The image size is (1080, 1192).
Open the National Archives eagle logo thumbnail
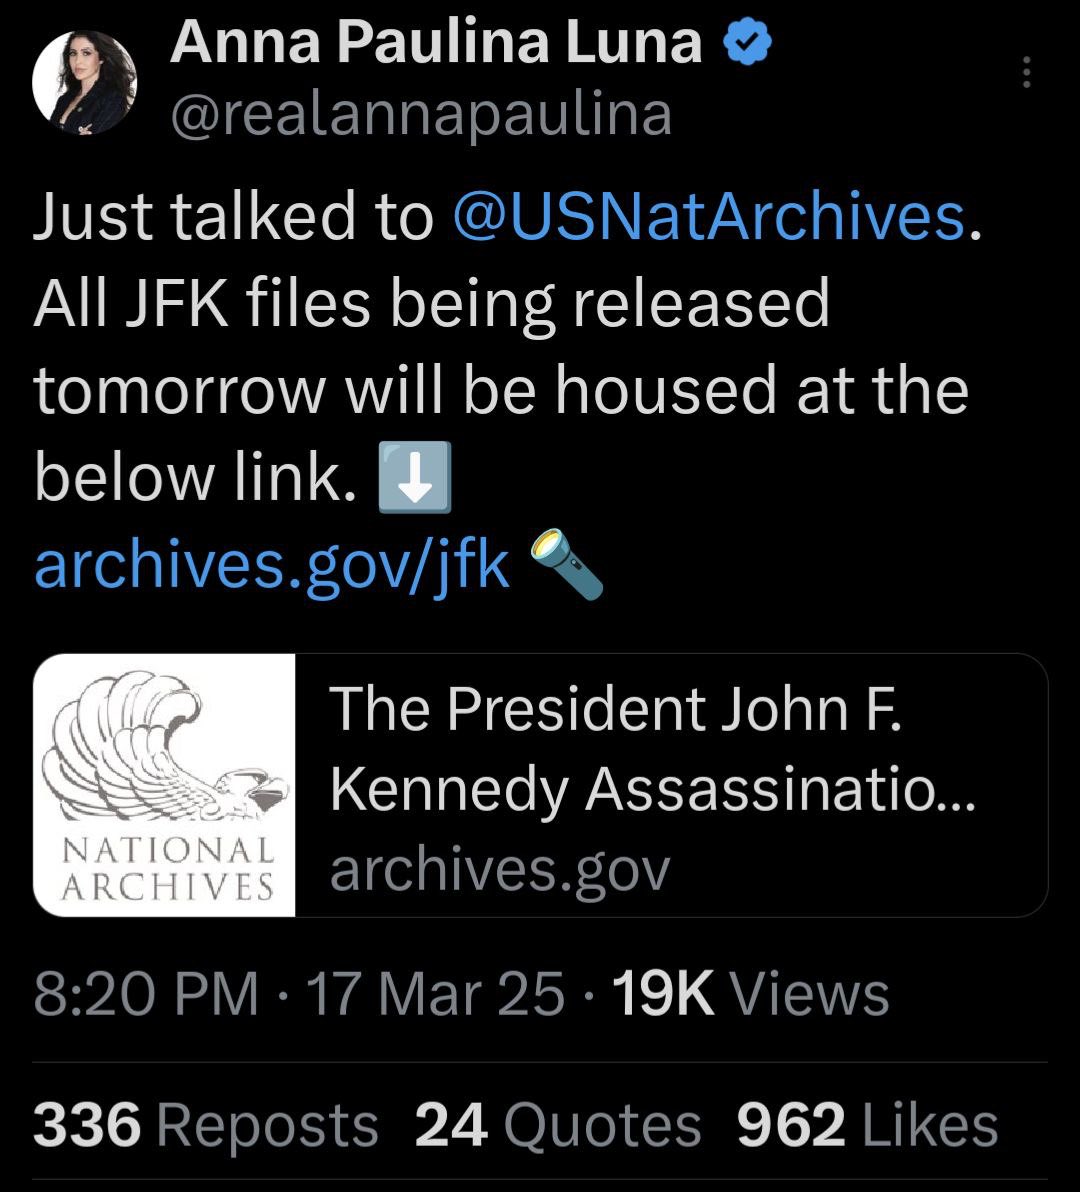165,785
